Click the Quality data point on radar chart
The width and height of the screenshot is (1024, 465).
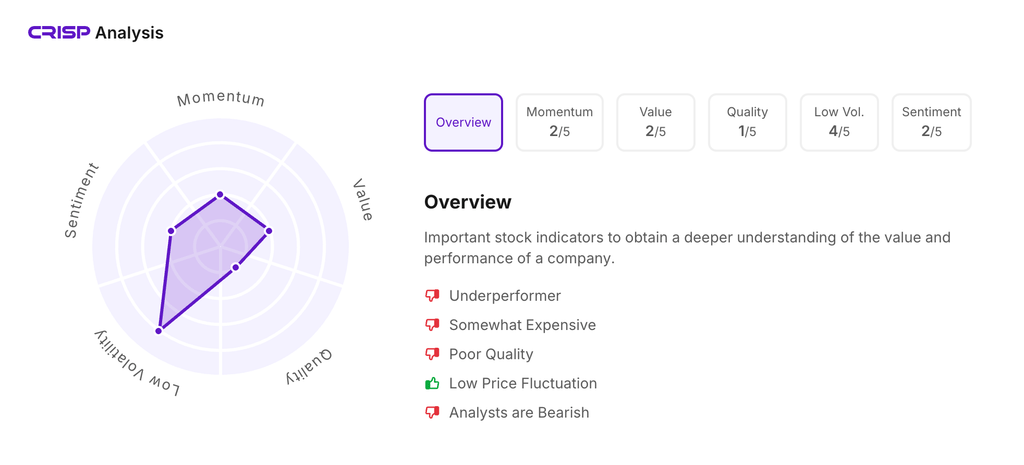[236, 268]
